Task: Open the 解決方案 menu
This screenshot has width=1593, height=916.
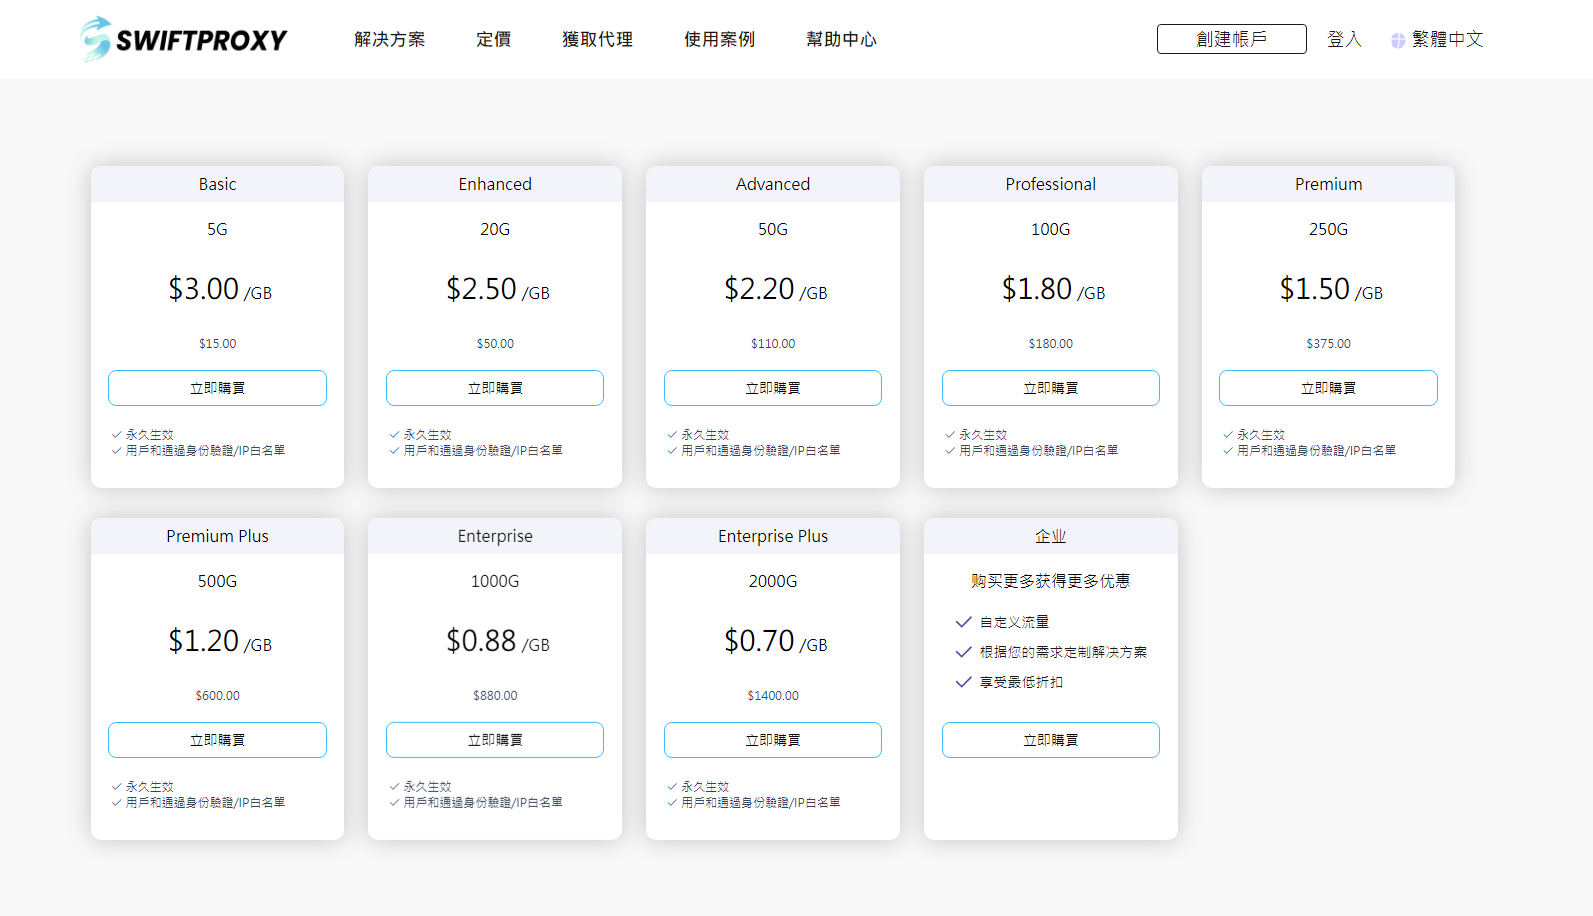Action: (389, 39)
